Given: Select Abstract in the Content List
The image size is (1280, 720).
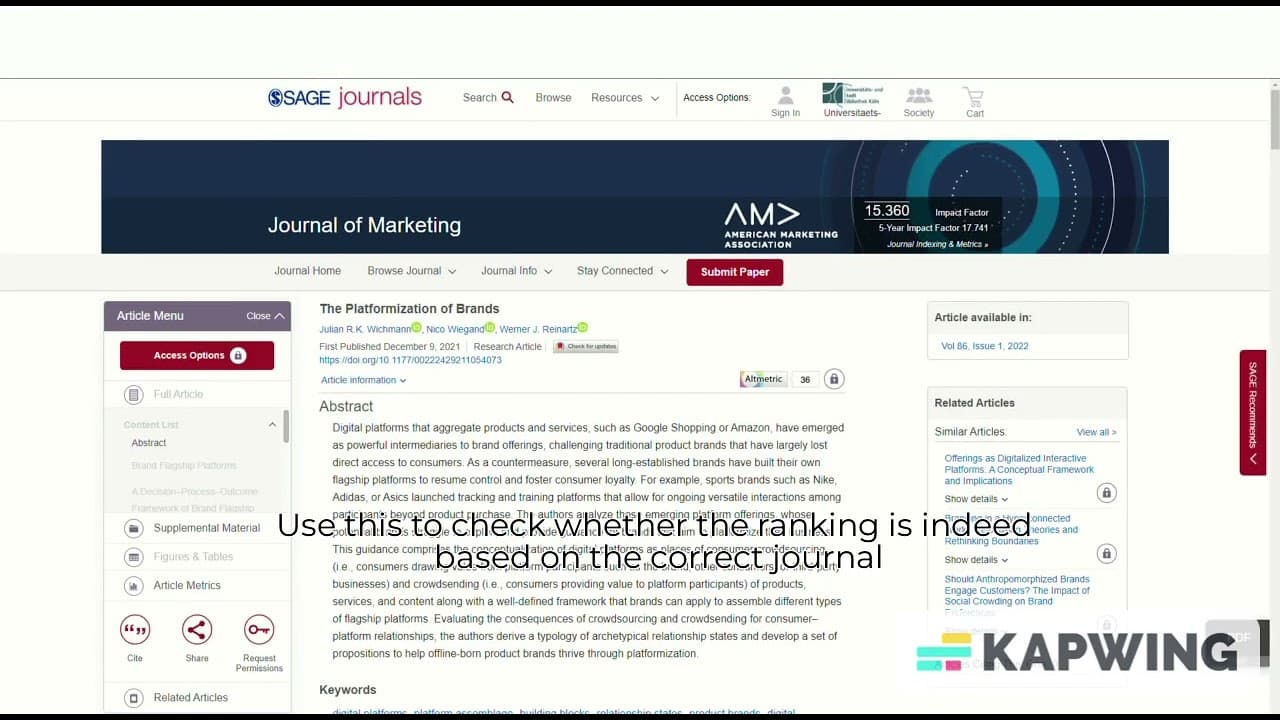Looking at the screenshot, I should click(149, 443).
